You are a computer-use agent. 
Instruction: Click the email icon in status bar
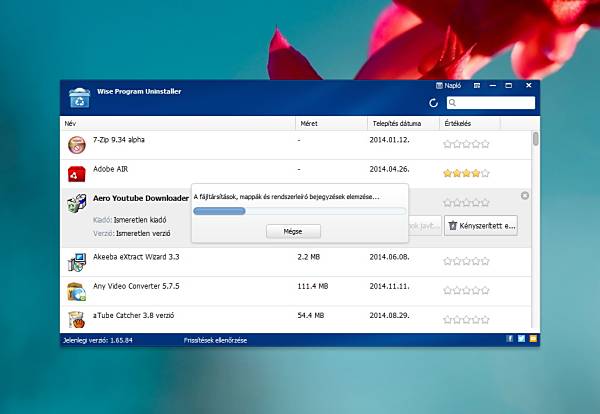533,339
